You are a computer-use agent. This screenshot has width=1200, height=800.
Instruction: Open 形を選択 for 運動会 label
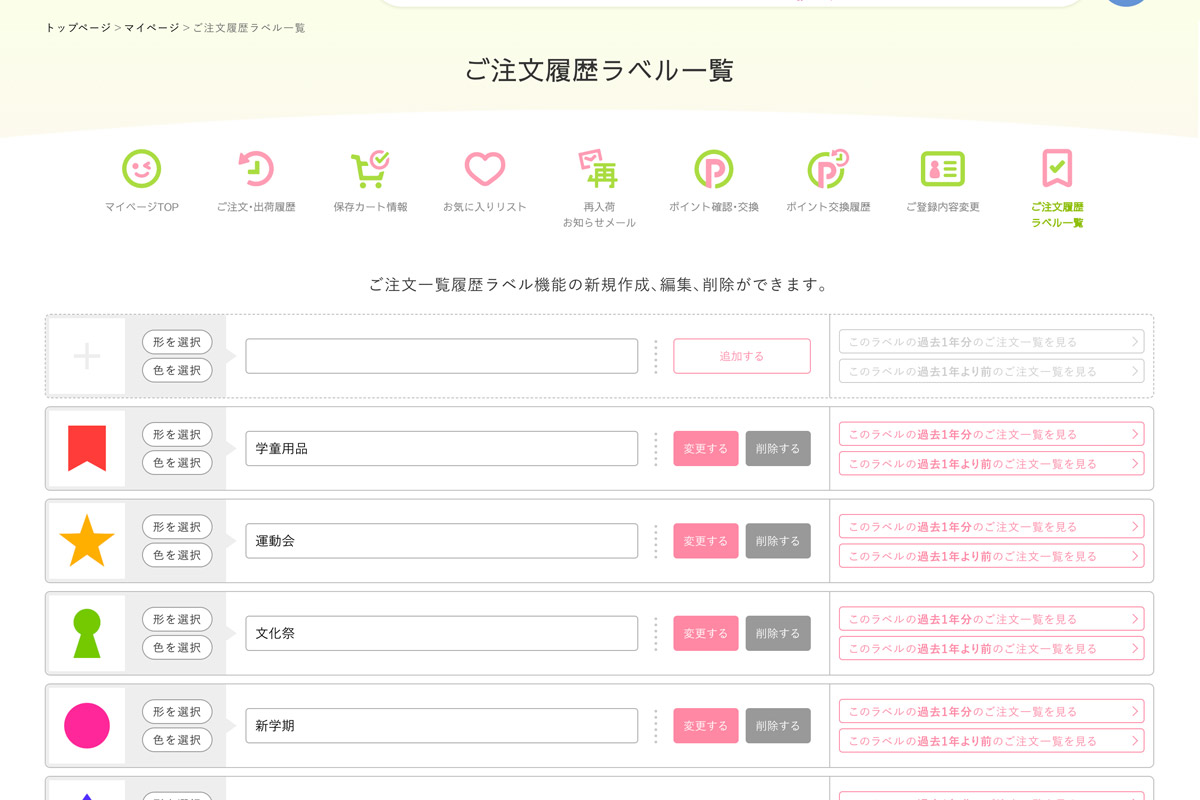pos(177,527)
